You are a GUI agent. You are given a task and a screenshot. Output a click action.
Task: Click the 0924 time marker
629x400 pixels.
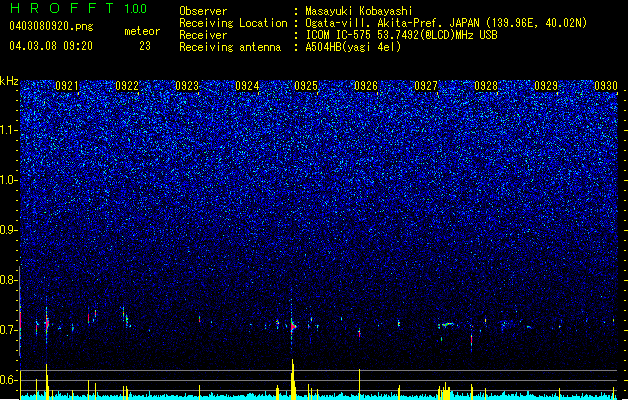click(x=247, y=86)
